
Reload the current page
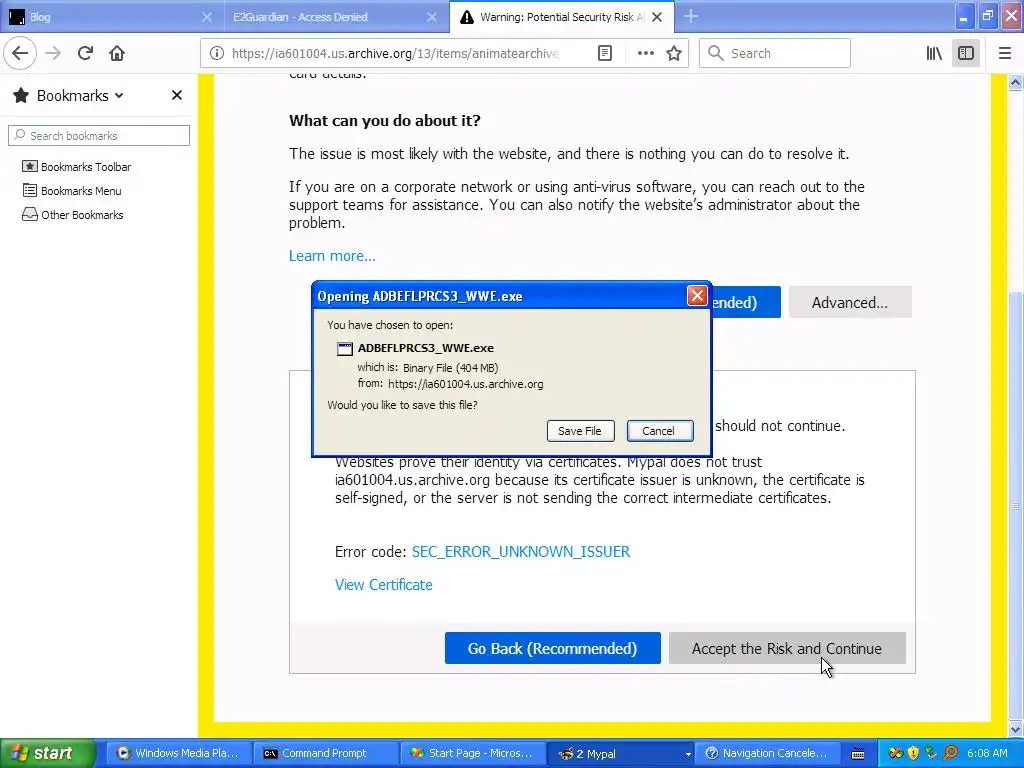85,53
